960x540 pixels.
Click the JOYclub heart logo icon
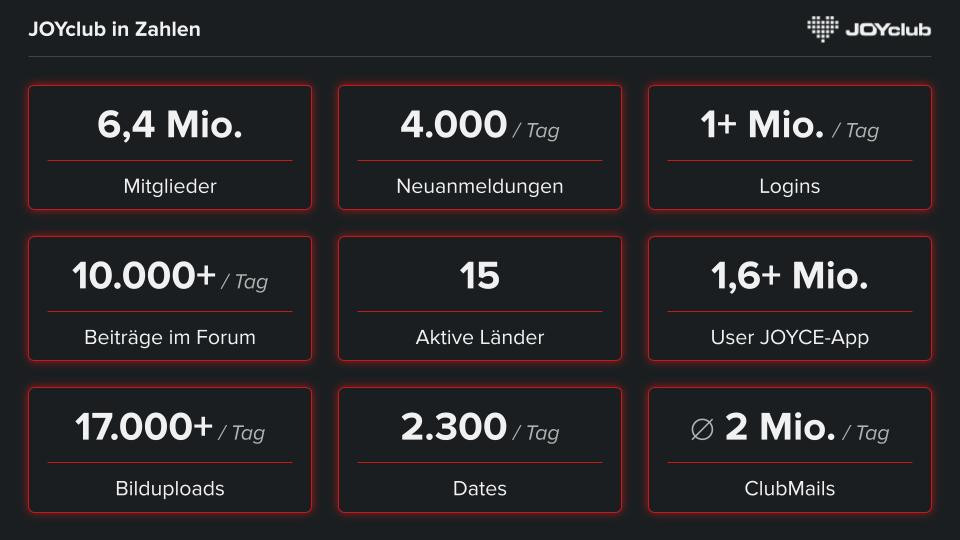point(823,28)
